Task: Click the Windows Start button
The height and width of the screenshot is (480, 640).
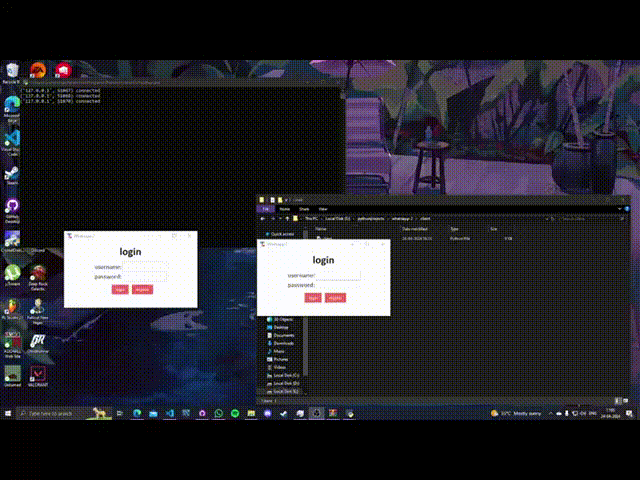Action: (8, 413)
